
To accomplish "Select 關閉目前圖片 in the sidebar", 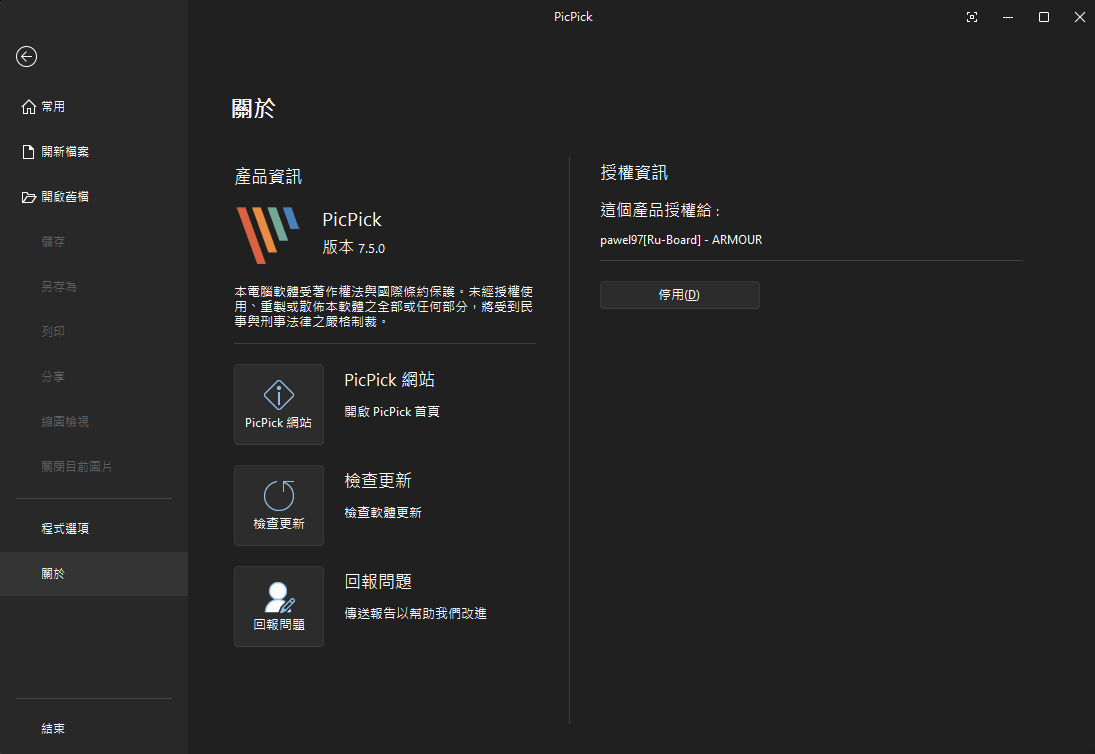I will (94, 466).
